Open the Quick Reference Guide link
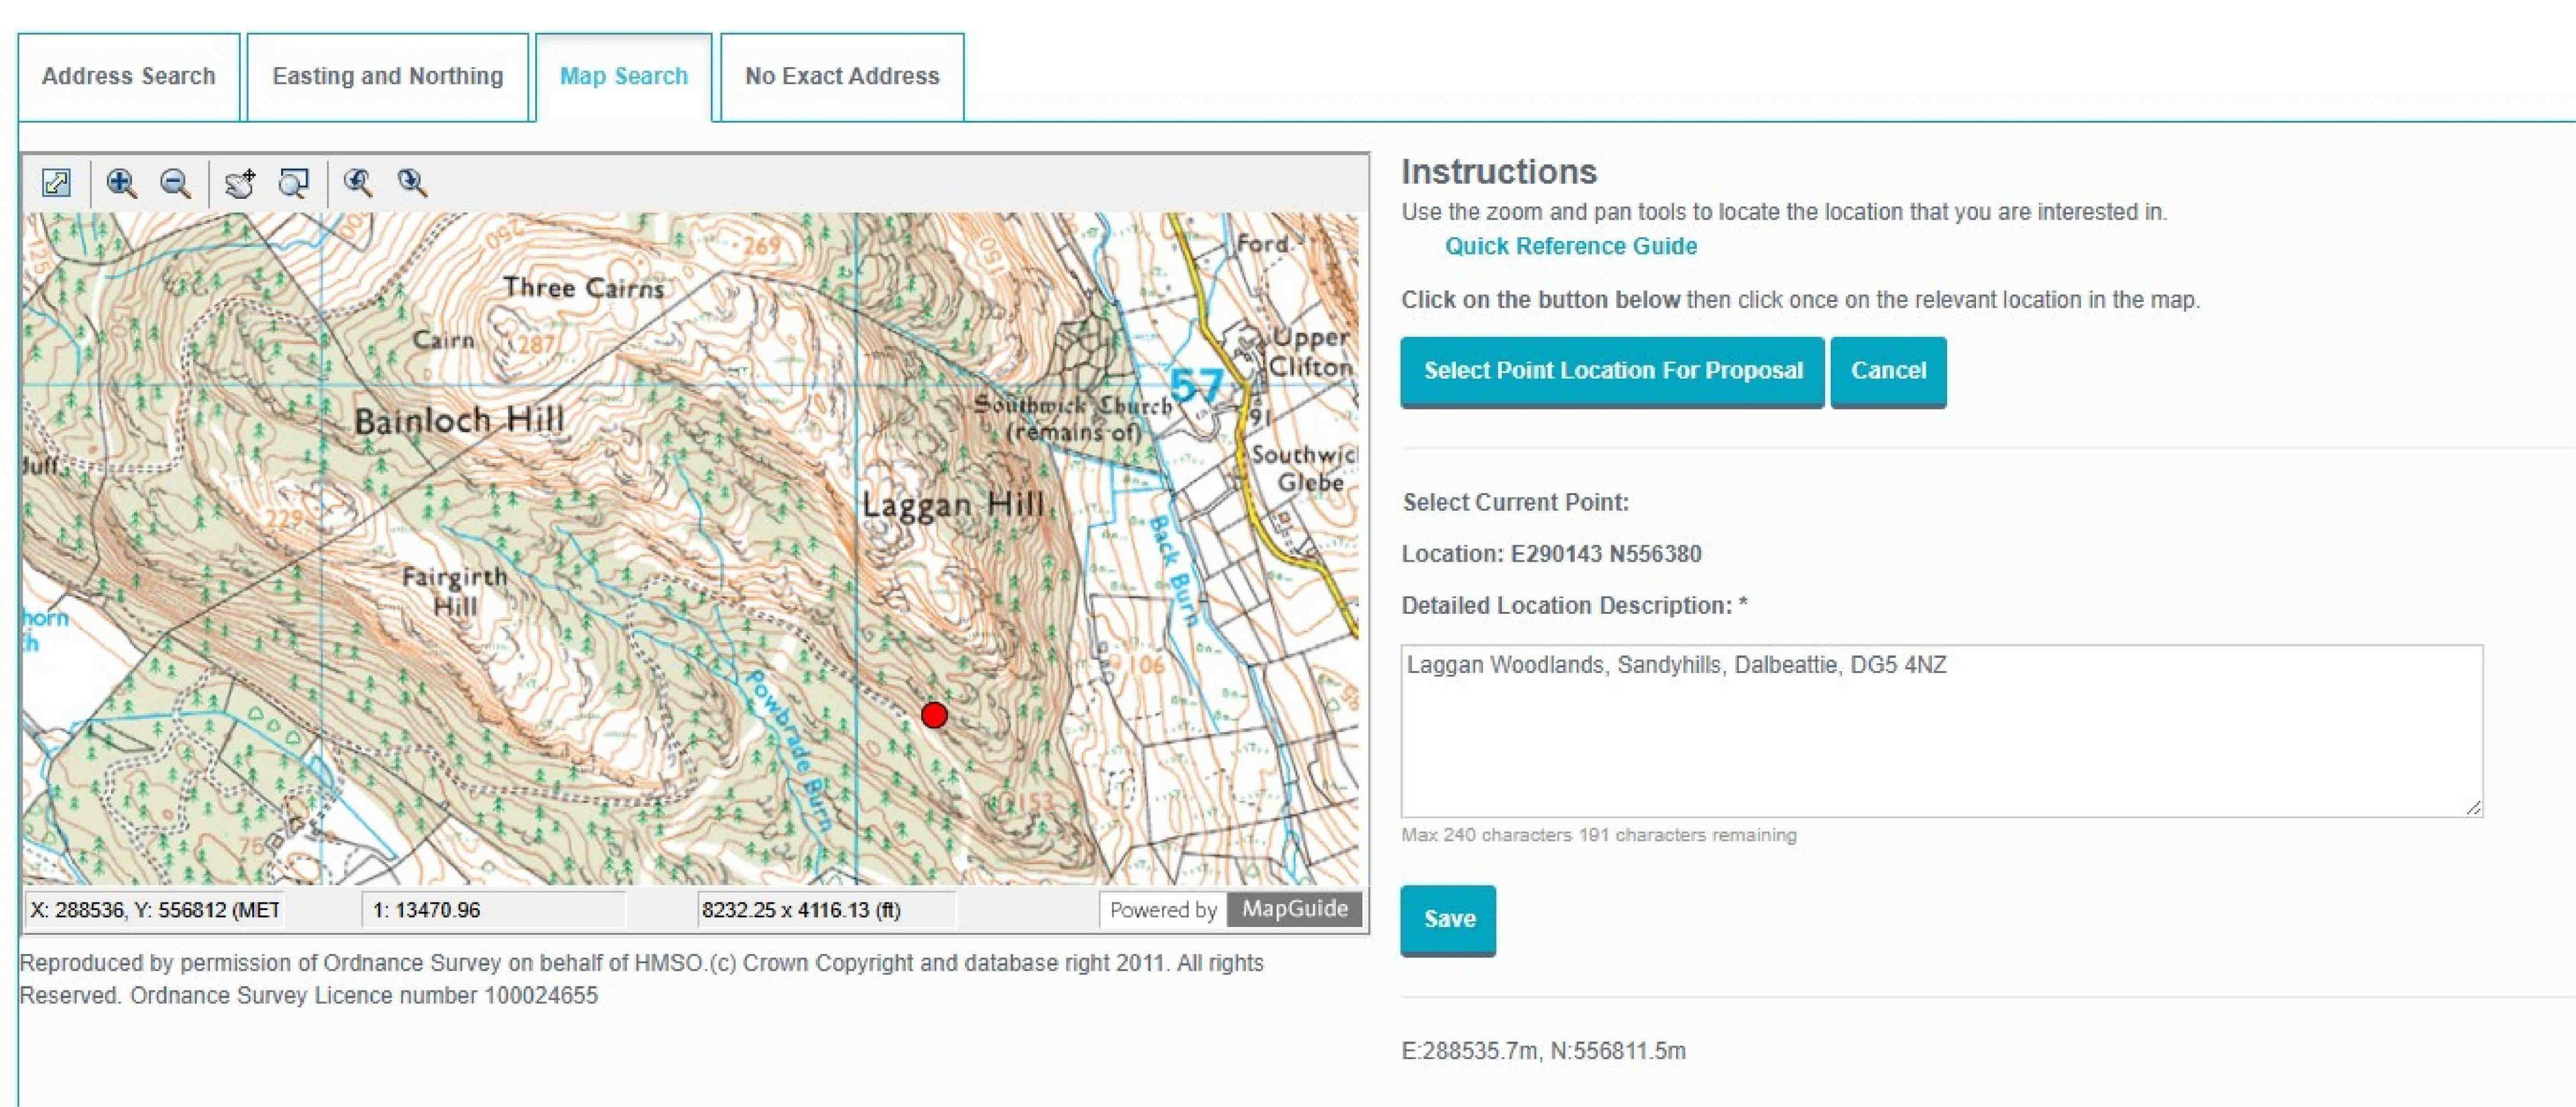 tap(1570, 246)
